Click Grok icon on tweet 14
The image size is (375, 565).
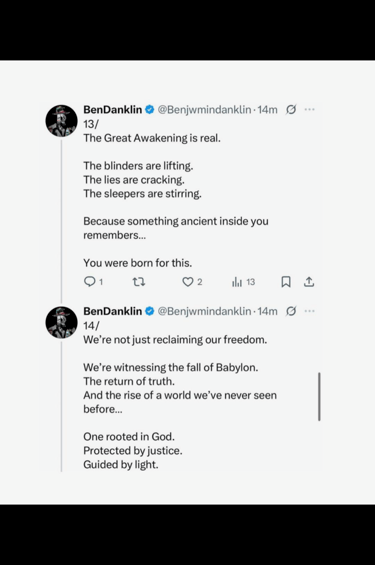291,311
